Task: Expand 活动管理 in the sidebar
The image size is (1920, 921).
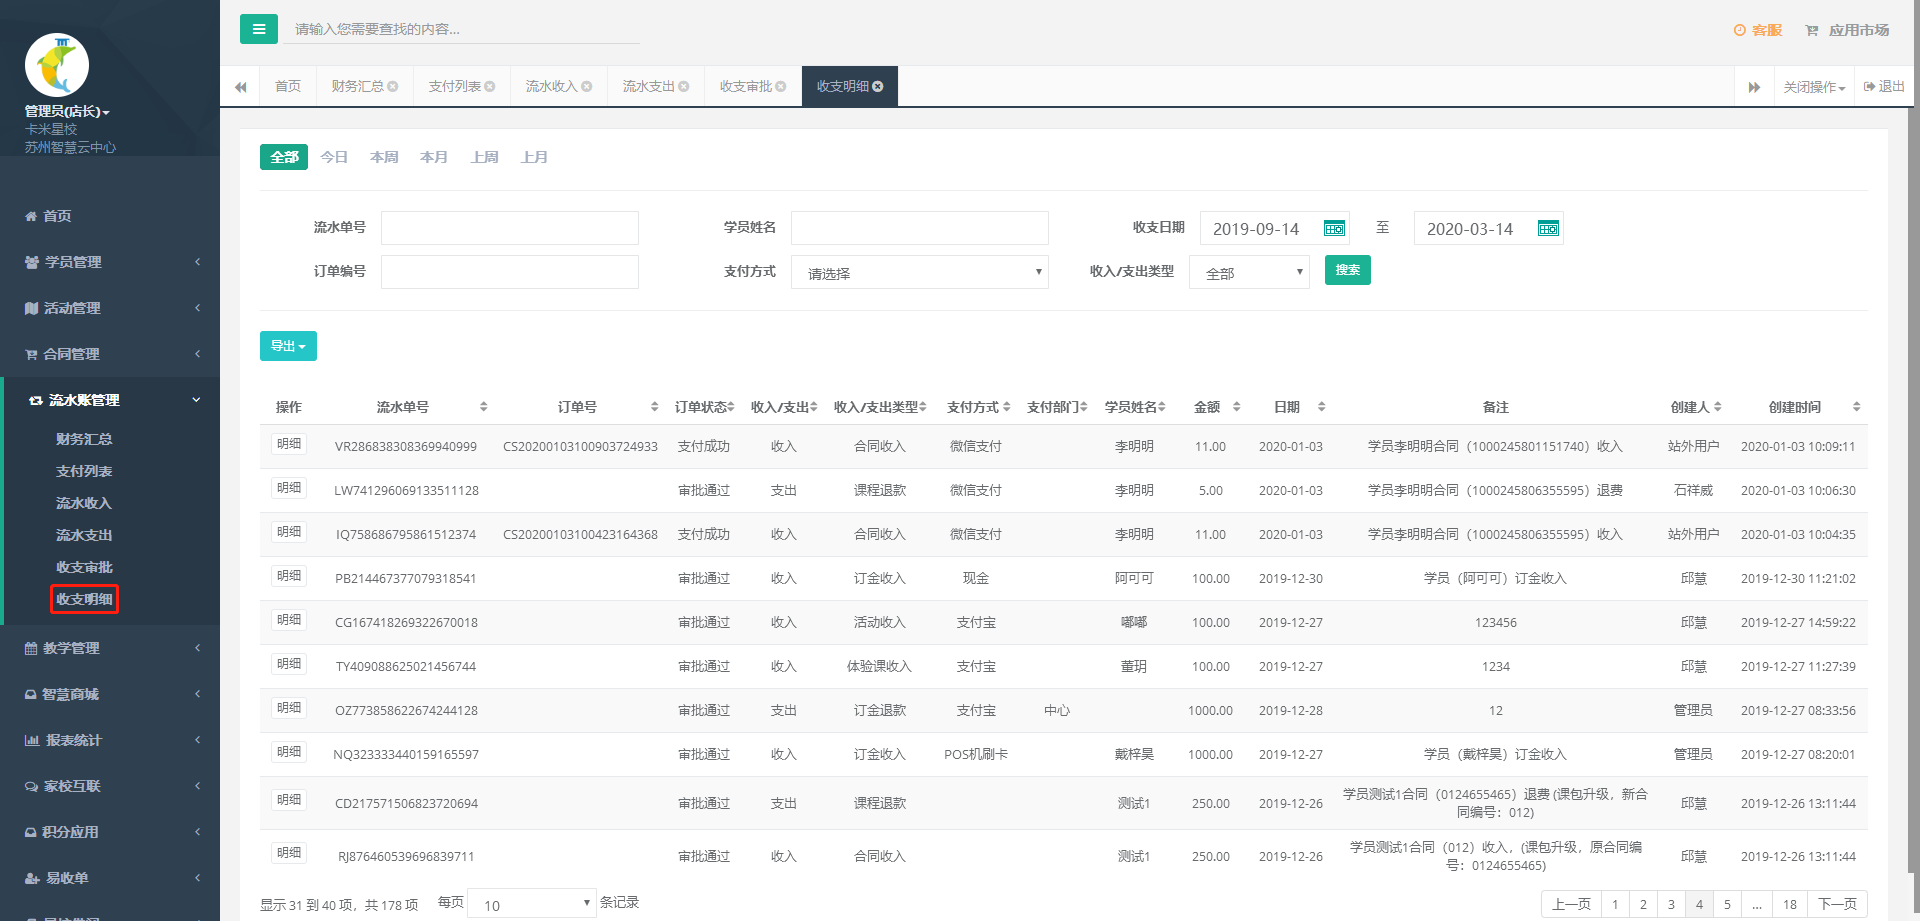Action: 110,308
